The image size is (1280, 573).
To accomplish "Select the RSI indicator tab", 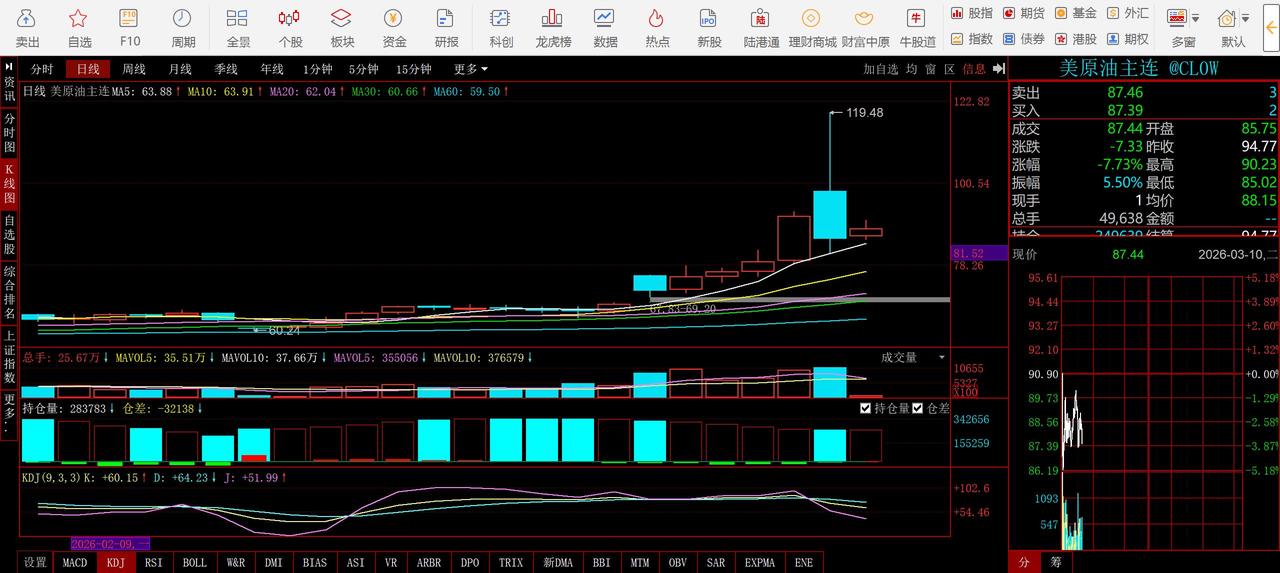I will click(154, 562).
